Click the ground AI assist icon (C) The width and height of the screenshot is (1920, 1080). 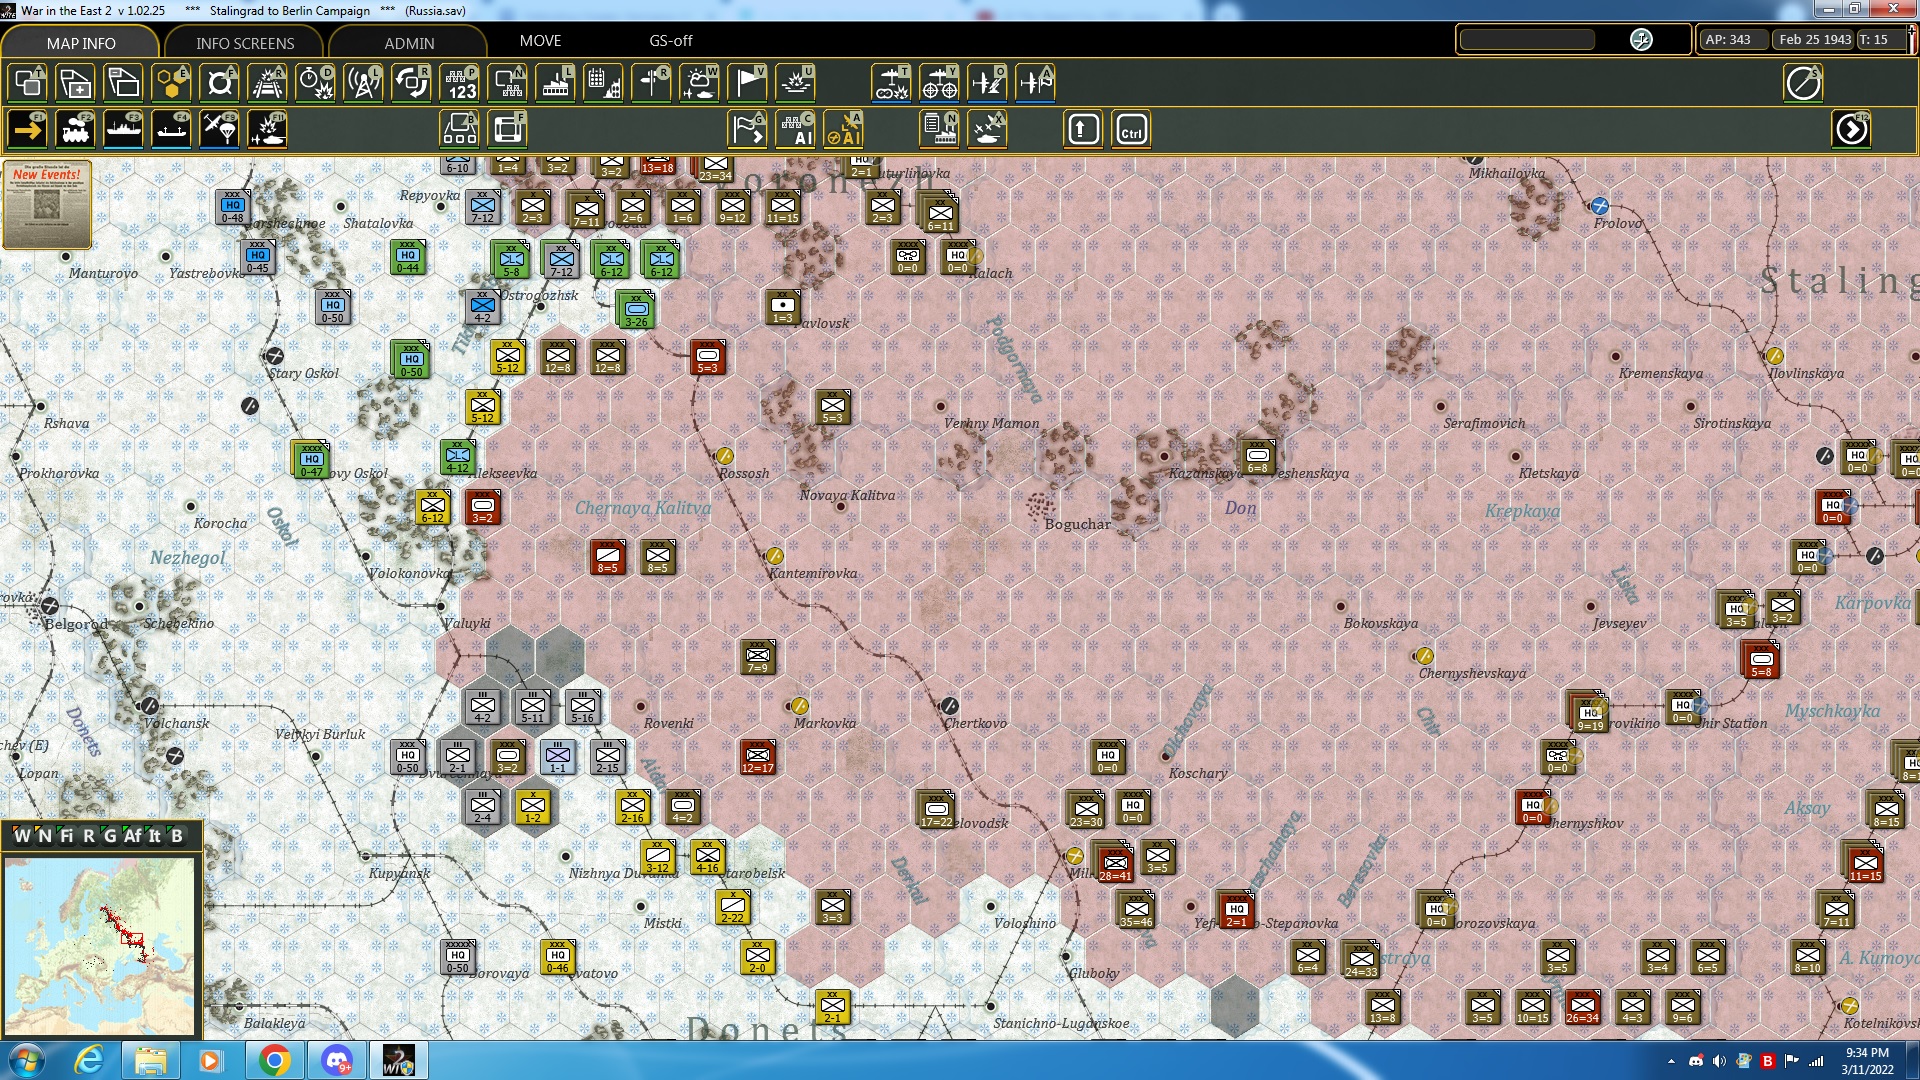pyautogui.click(x=798, y=128)
